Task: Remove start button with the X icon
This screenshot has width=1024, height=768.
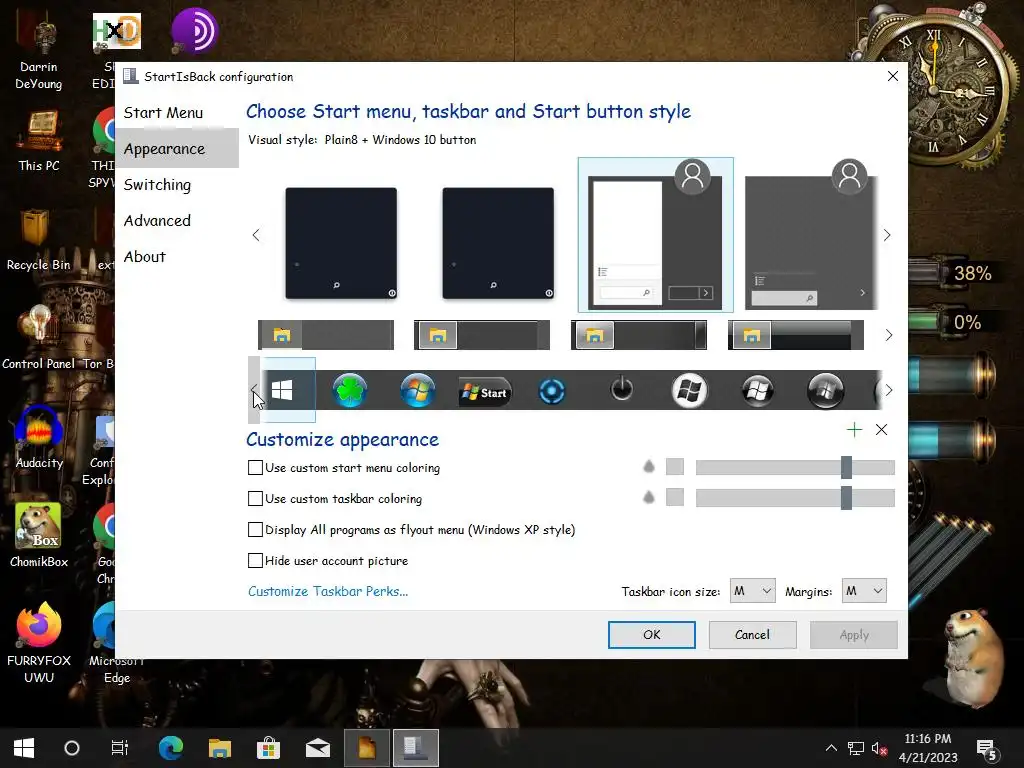Action: pos(882,429)
